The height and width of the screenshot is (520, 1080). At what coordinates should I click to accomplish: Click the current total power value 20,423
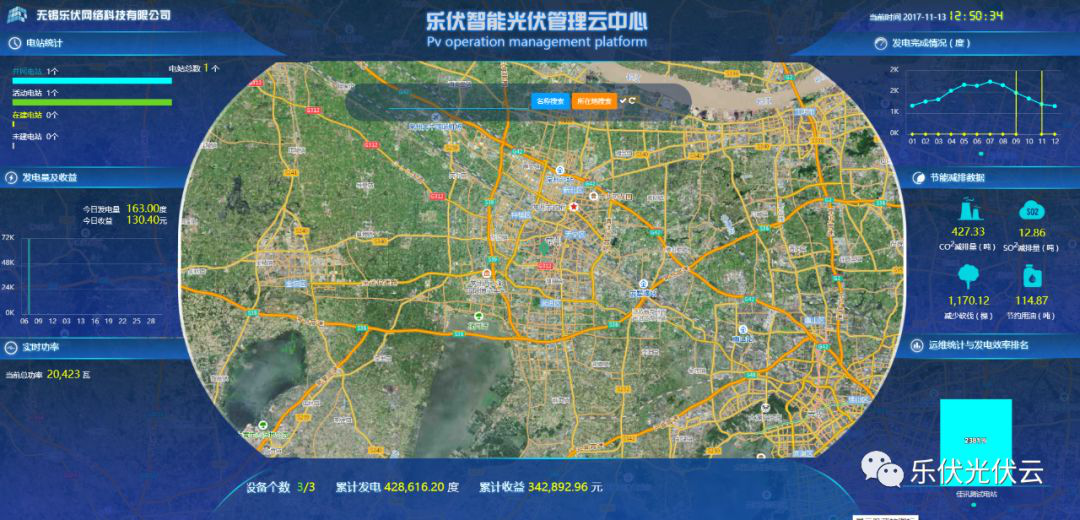(x=63, y=375)
